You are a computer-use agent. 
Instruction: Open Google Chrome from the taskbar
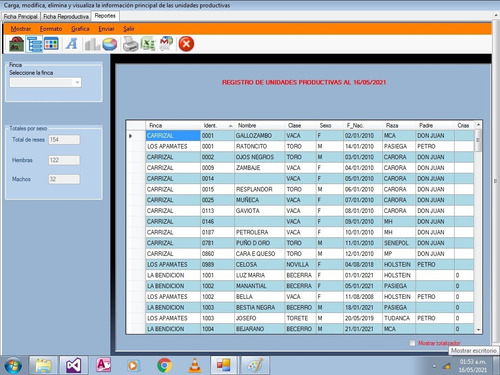pos(164,366)
